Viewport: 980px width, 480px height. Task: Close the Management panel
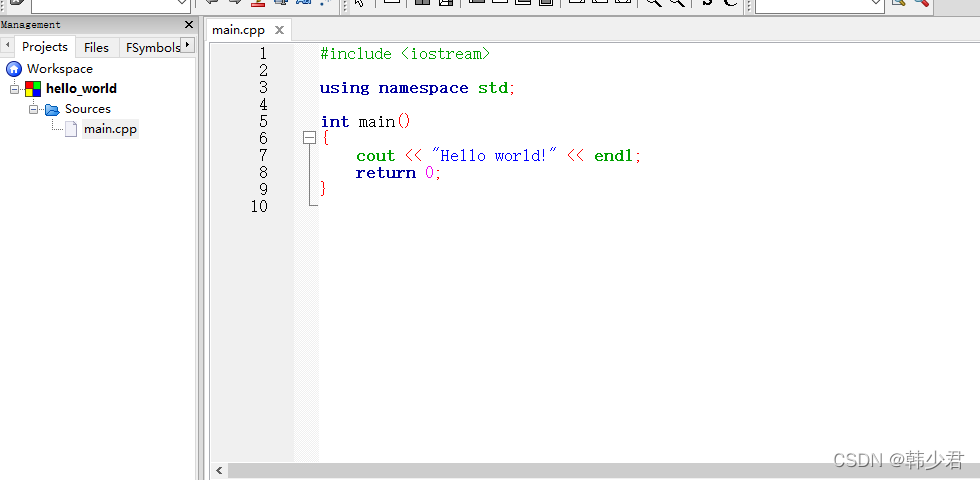point(189,25)
